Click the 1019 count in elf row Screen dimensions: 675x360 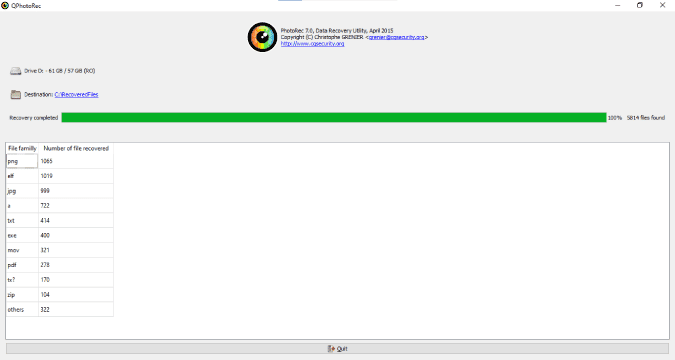point(46,176)
